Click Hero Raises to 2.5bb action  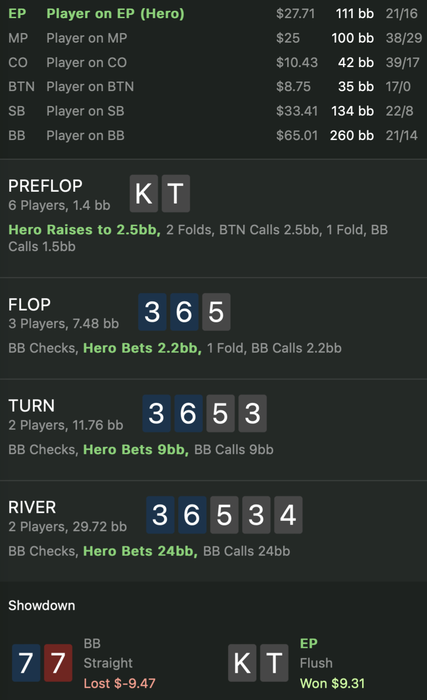click(84, 229)
